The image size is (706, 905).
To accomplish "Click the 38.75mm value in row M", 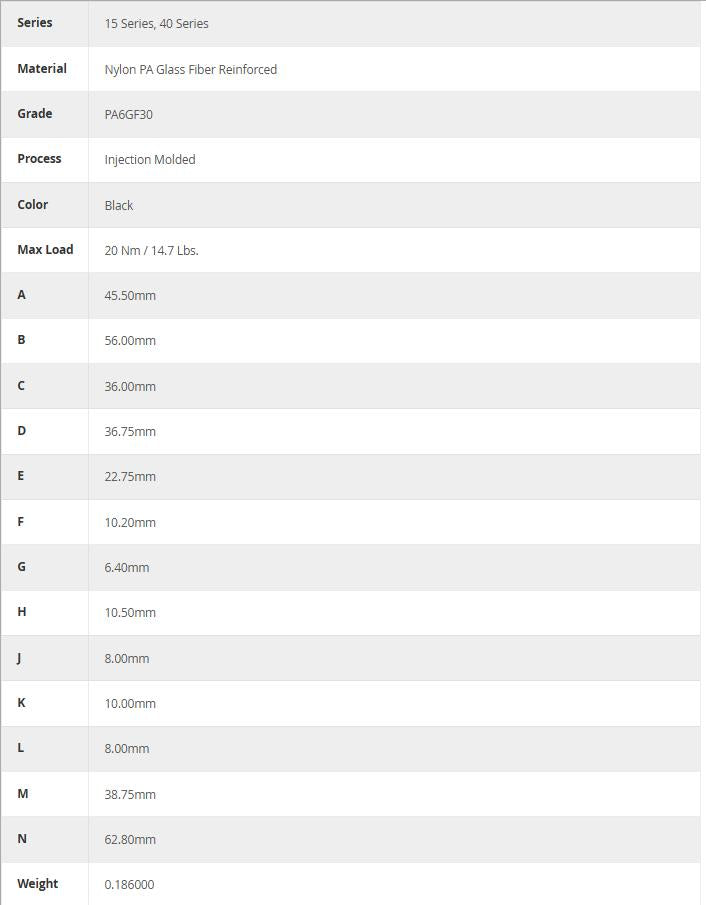I will pos(130,795).
